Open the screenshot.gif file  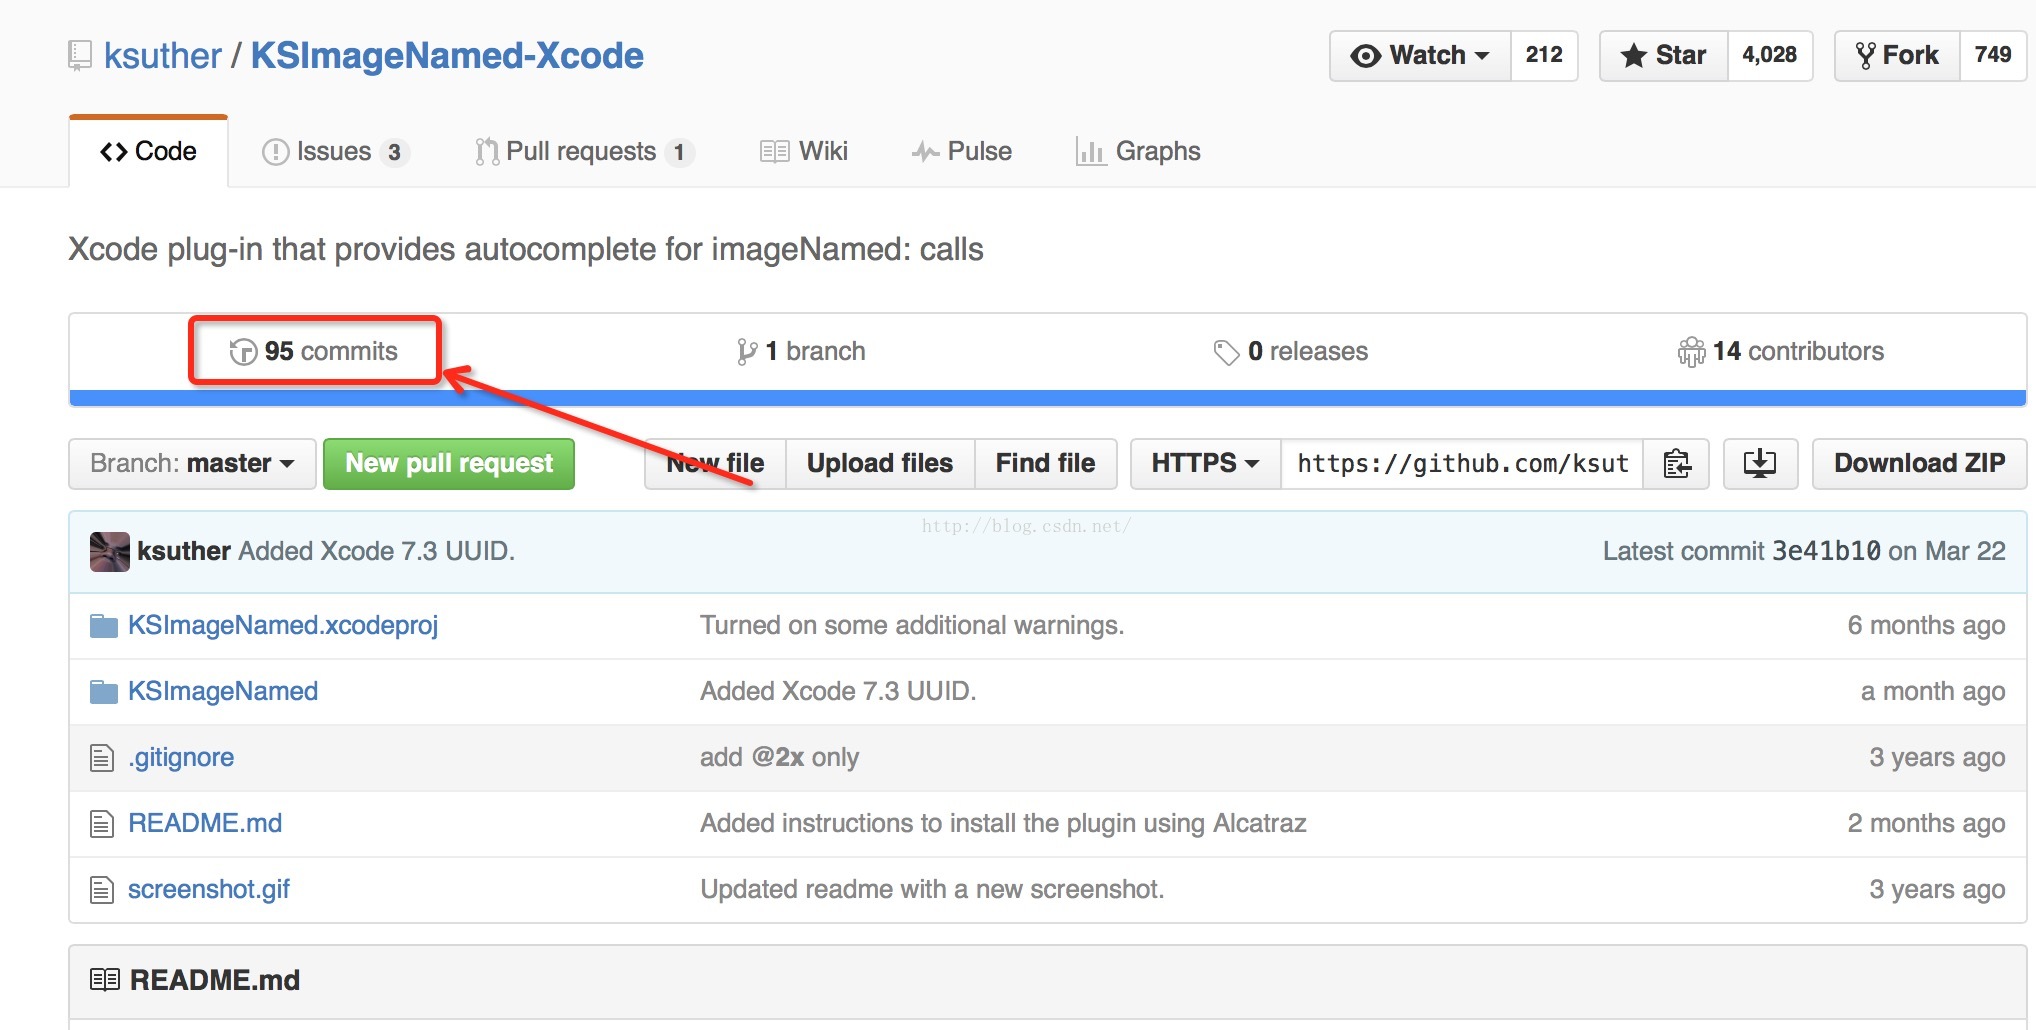coord(208,890)
